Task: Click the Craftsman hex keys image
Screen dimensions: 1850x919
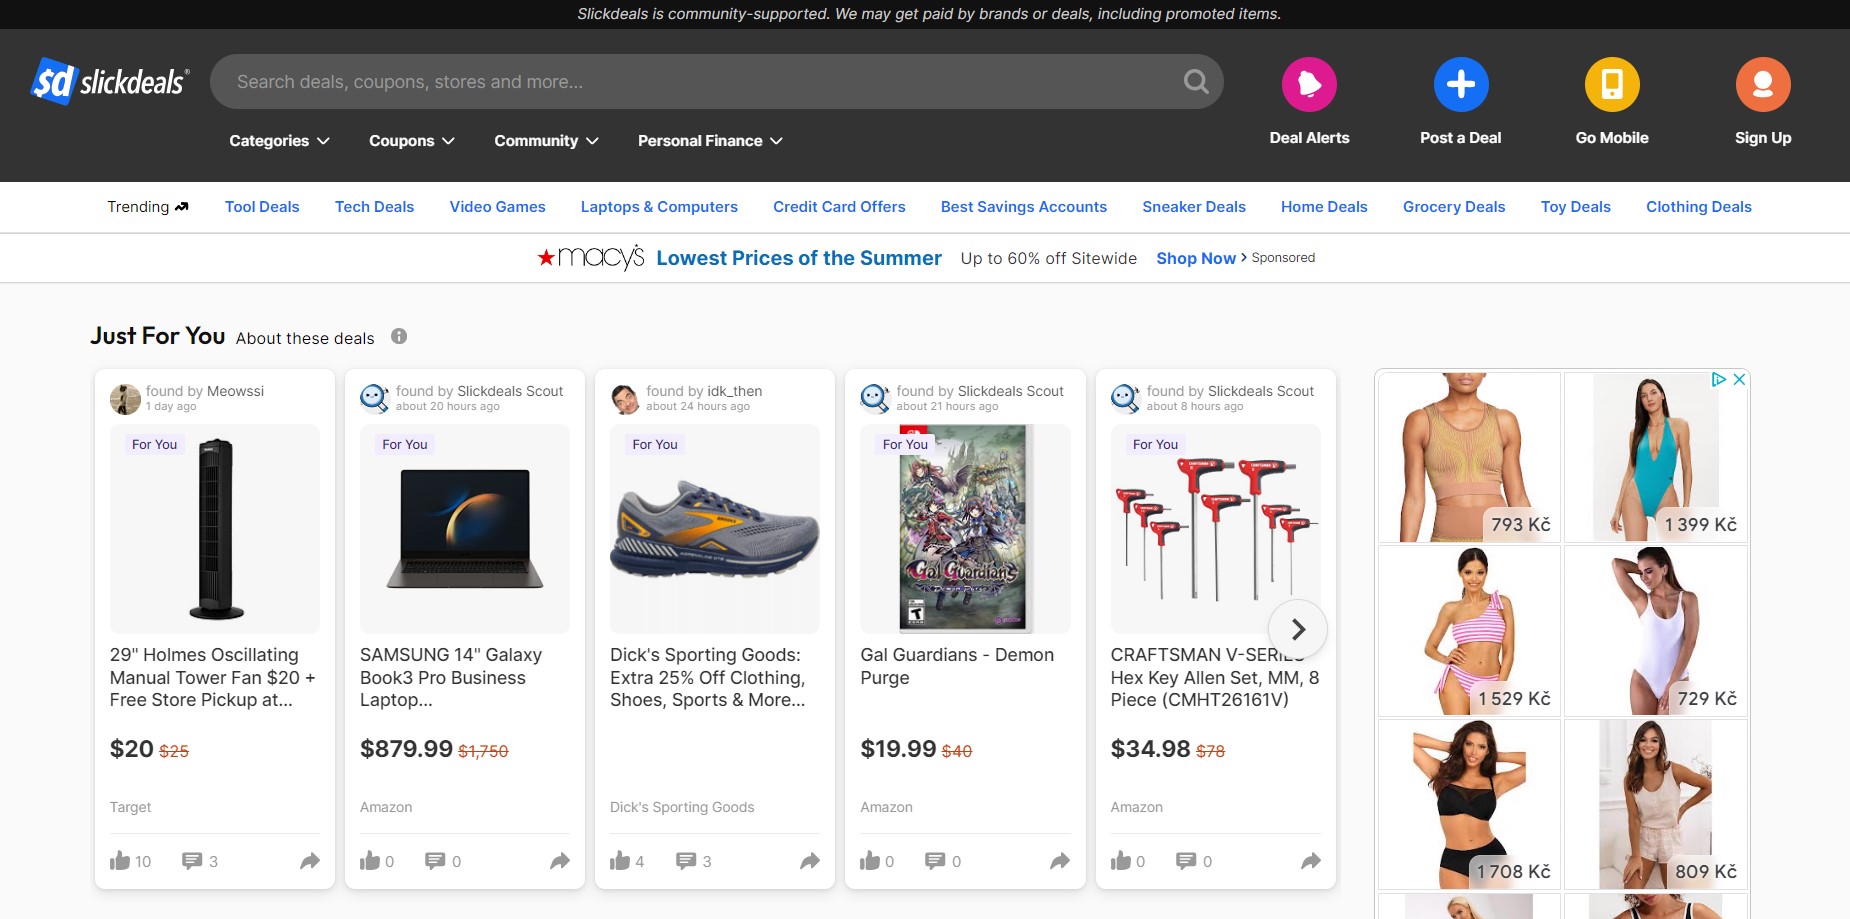Action: 1215,529
